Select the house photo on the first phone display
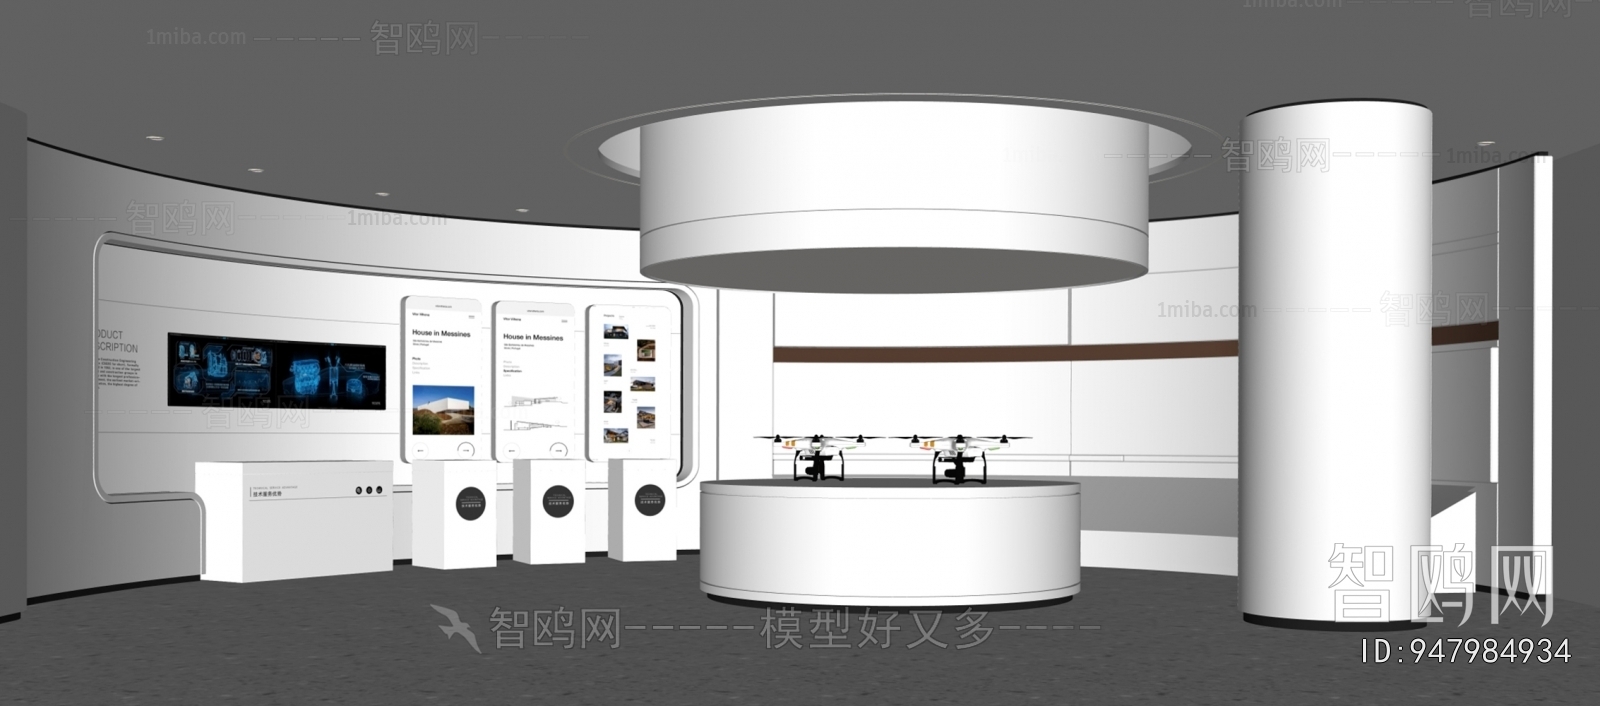 (441, 410)
